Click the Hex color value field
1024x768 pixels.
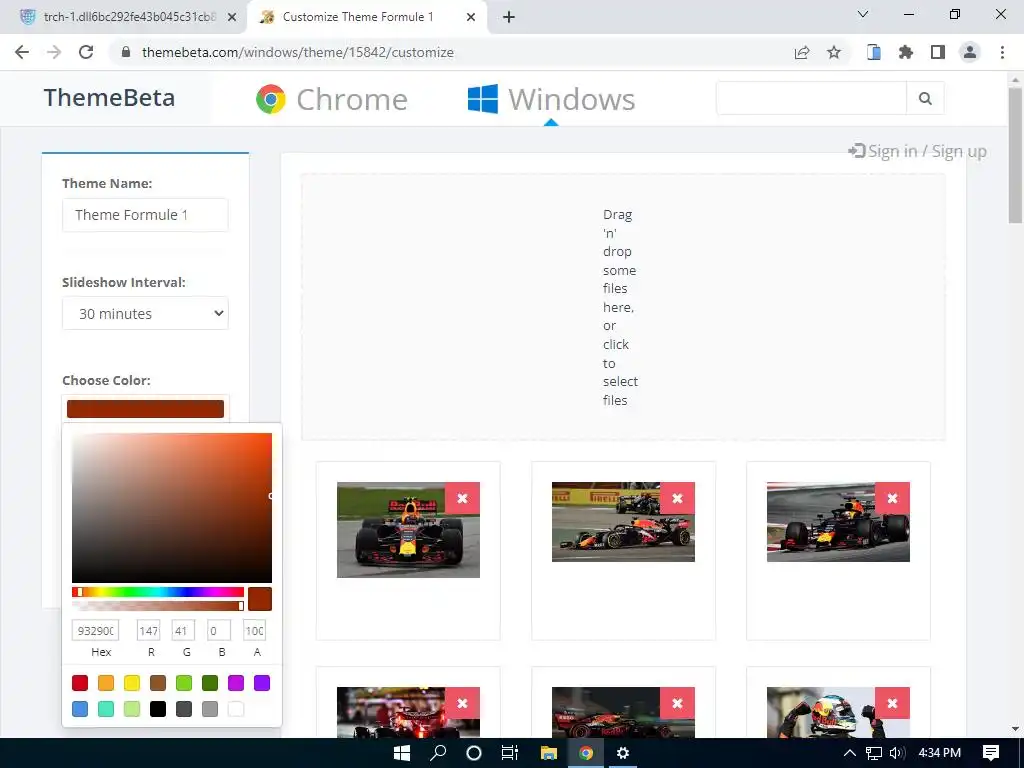[x=95, y=631]
